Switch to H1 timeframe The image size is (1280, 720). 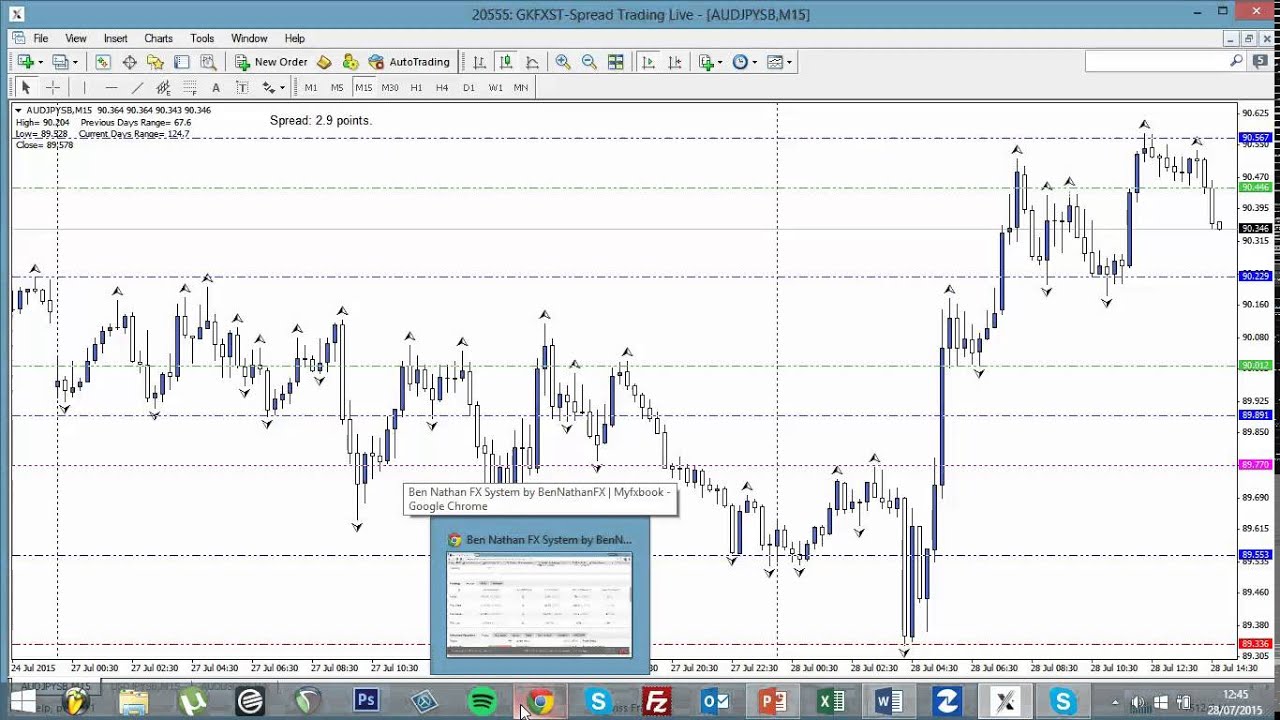click(416, 88)
